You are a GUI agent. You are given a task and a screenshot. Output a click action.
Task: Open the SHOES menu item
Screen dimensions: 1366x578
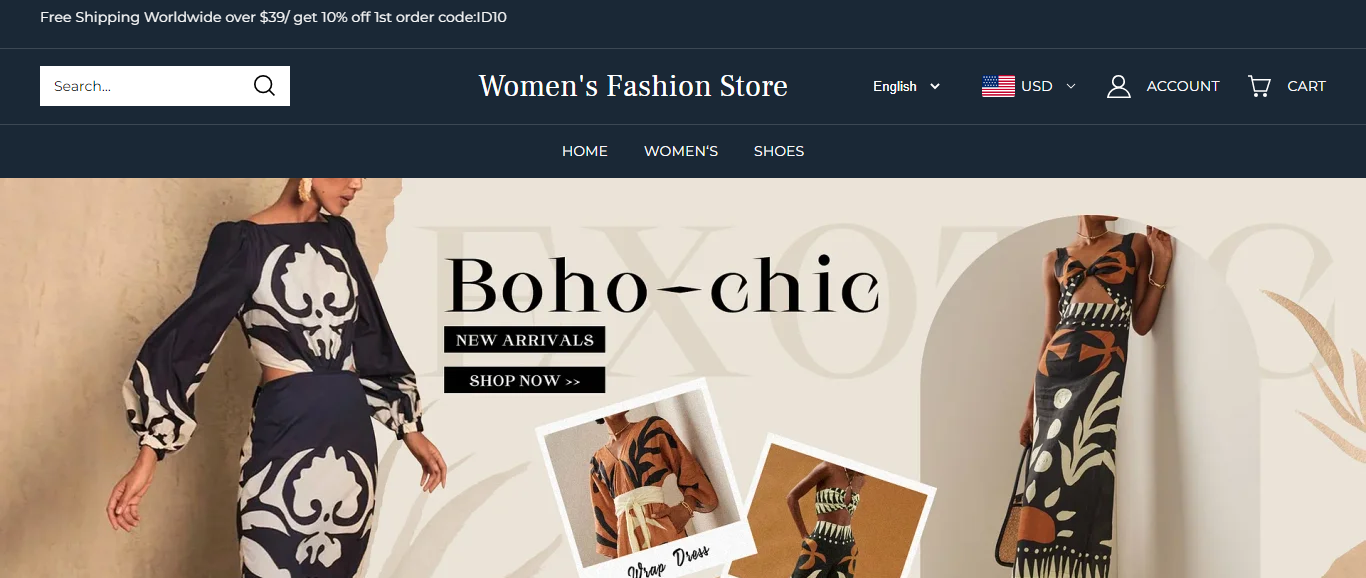coord(779,151)
